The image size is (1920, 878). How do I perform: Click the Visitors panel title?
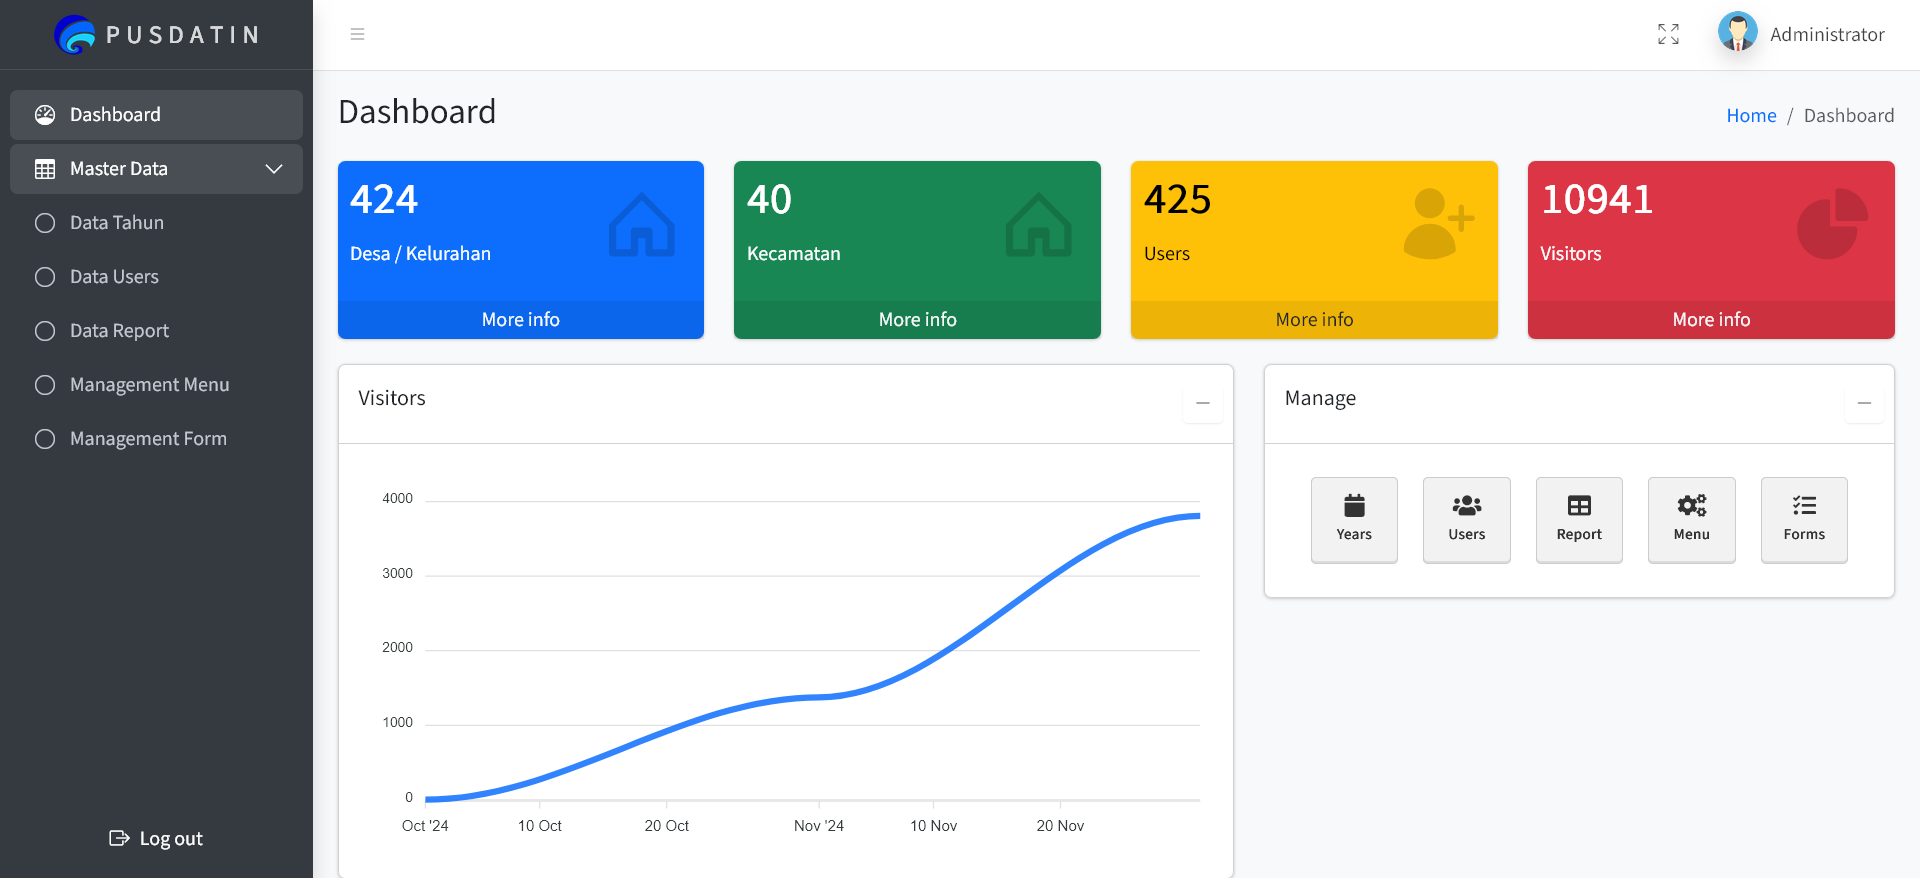coord(392,398)
